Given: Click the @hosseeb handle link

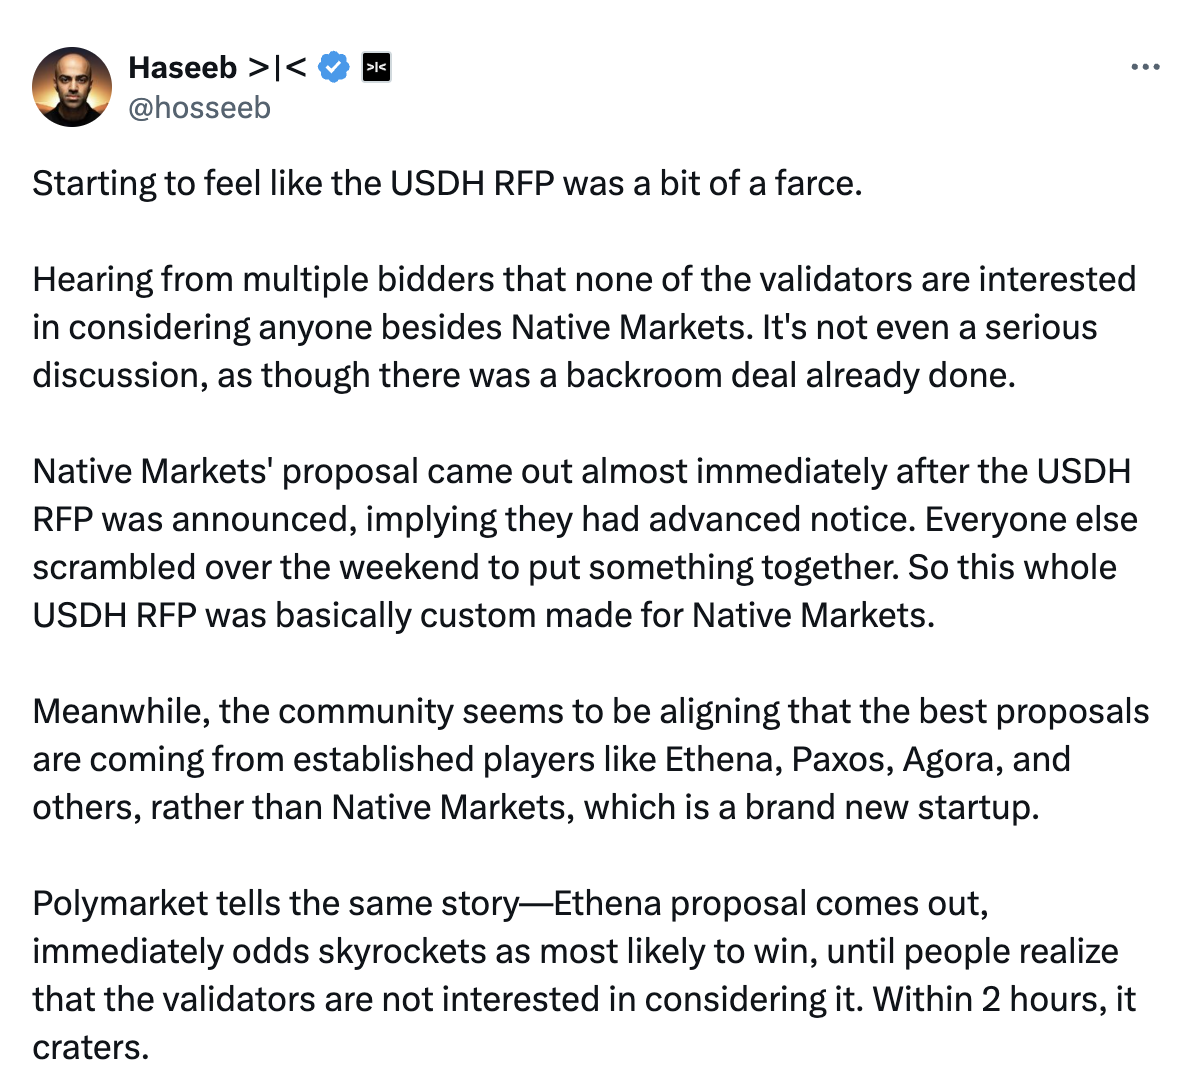Looking at the screenshot, I should click(x=199, y=107).
